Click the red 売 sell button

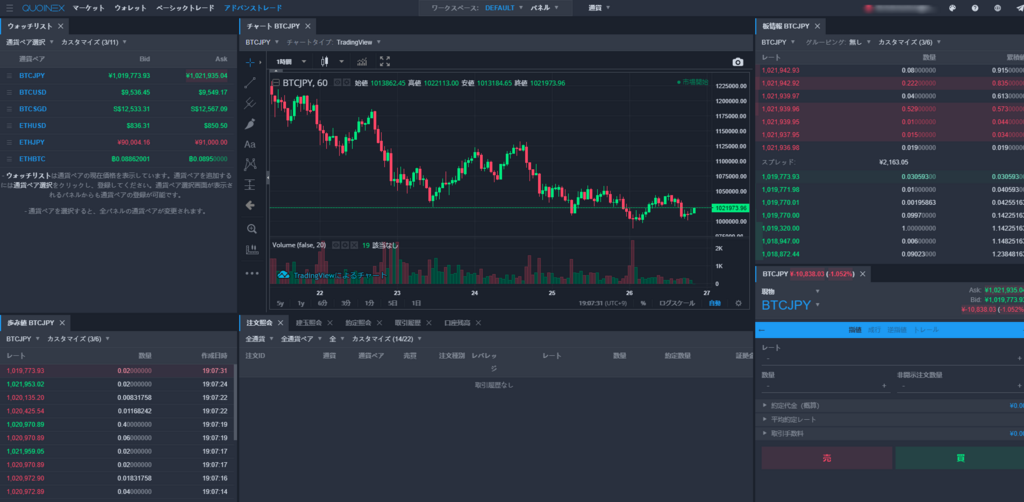coord(824,457)
